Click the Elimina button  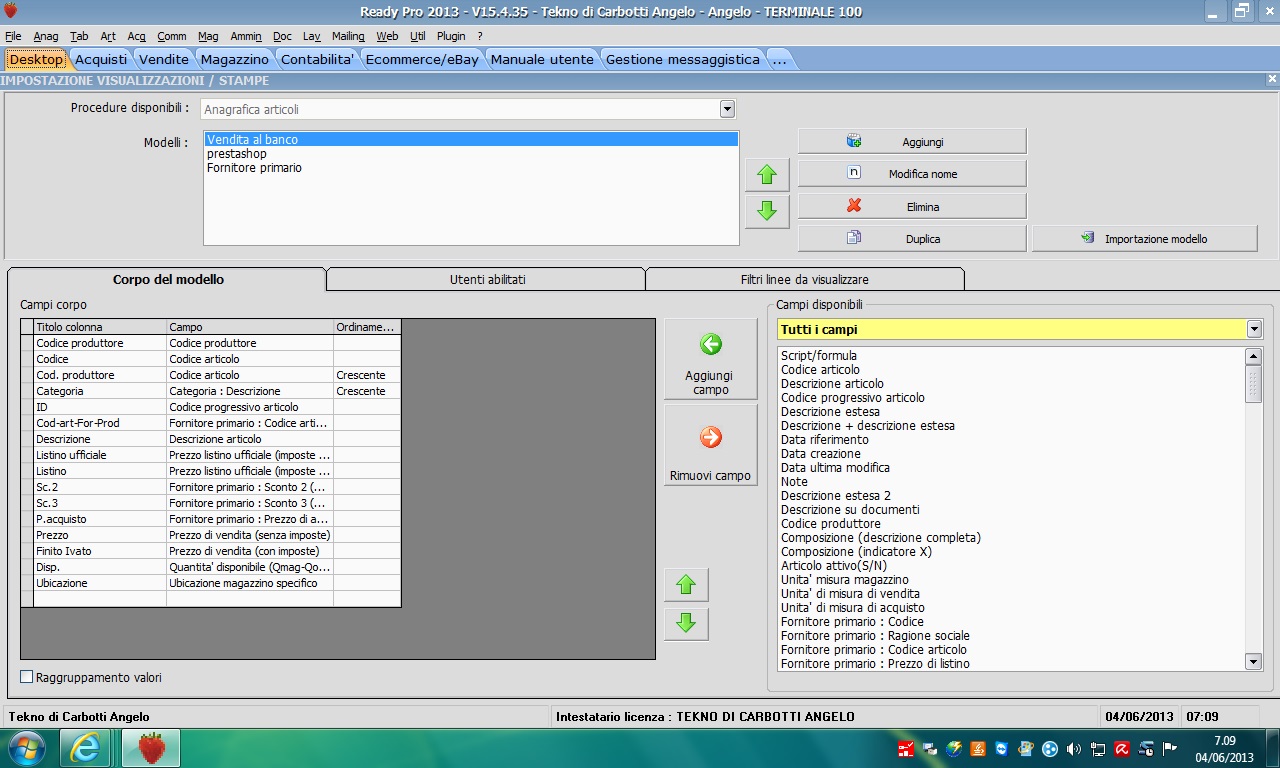[912, 206]
